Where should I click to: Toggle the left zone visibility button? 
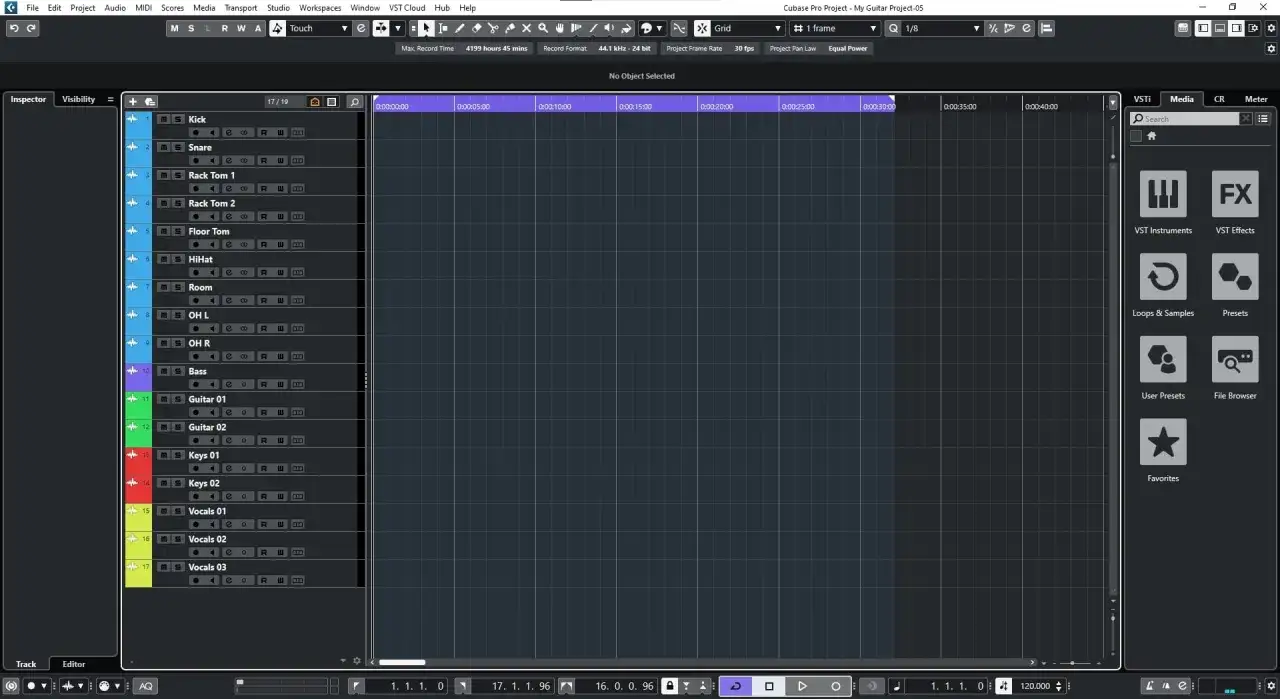point(1203,28)
